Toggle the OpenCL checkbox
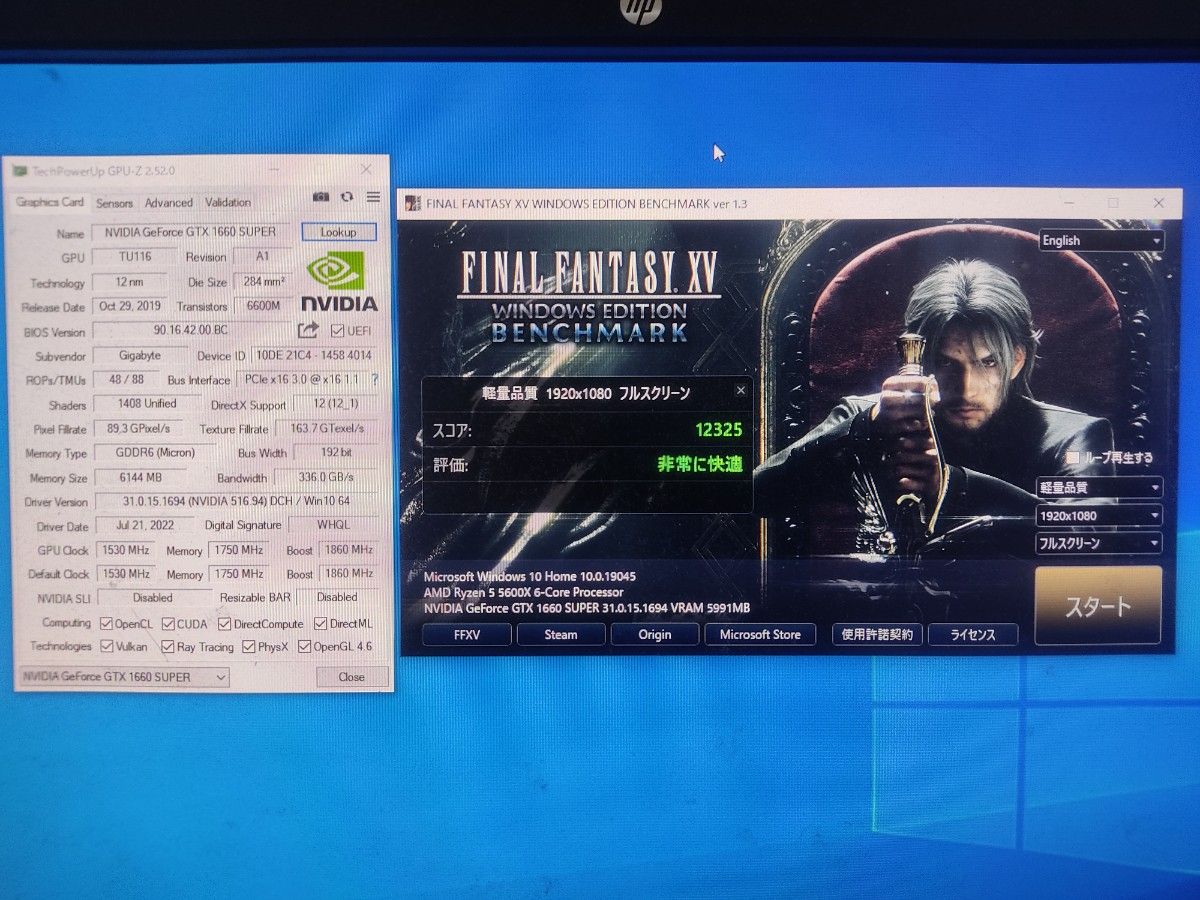This screenshot has height=900, width=1200. [x=106, y=623]
